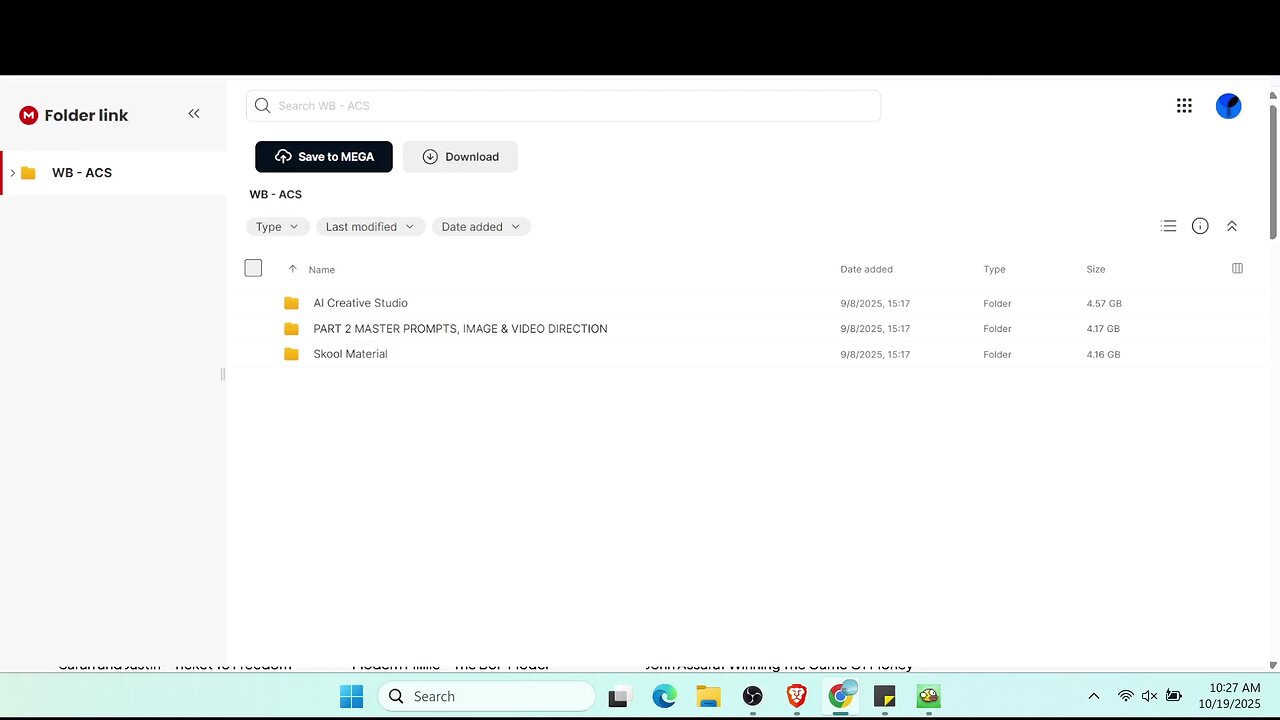Open Brave browser from taskbar

797,697
